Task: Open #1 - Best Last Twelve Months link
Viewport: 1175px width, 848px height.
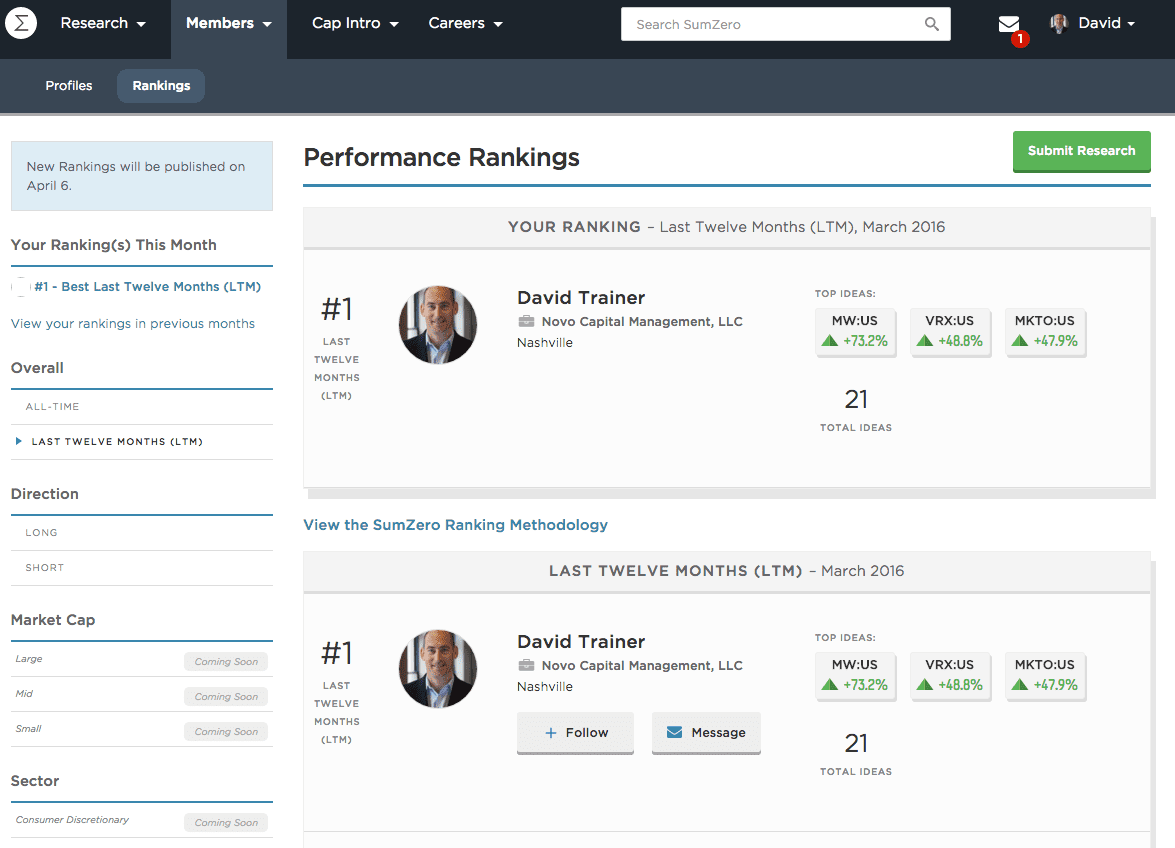Action: (x=148, y=287)
